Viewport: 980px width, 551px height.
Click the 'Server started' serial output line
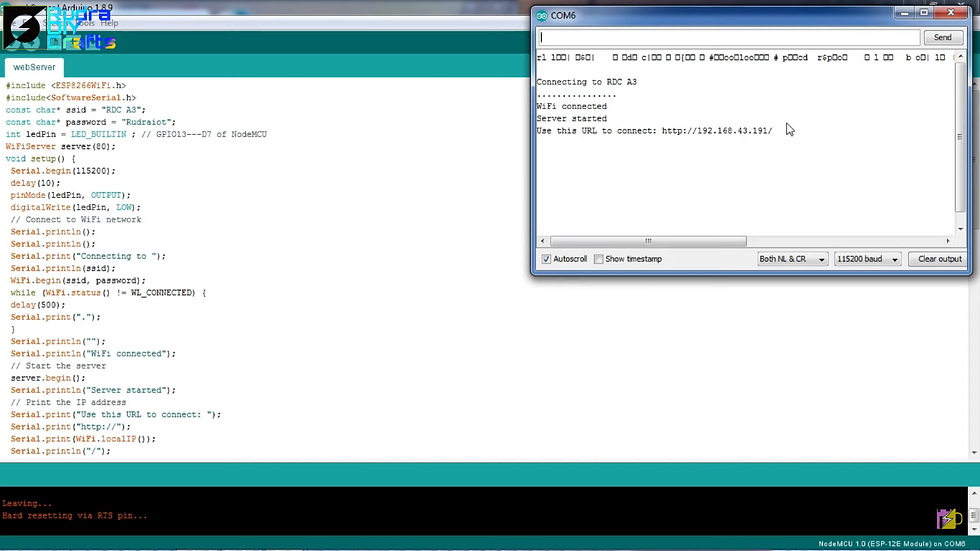point(571,119)
